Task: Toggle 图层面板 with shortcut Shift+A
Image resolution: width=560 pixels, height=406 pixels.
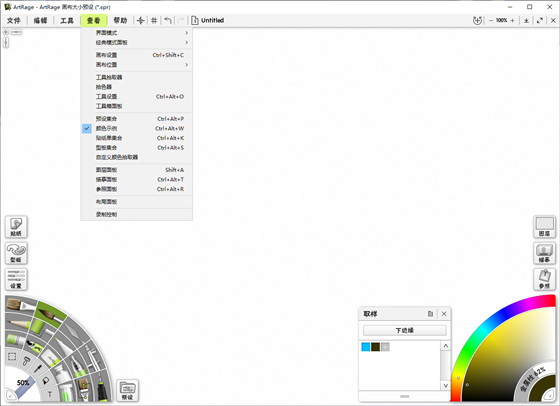Action: [137, 170]
